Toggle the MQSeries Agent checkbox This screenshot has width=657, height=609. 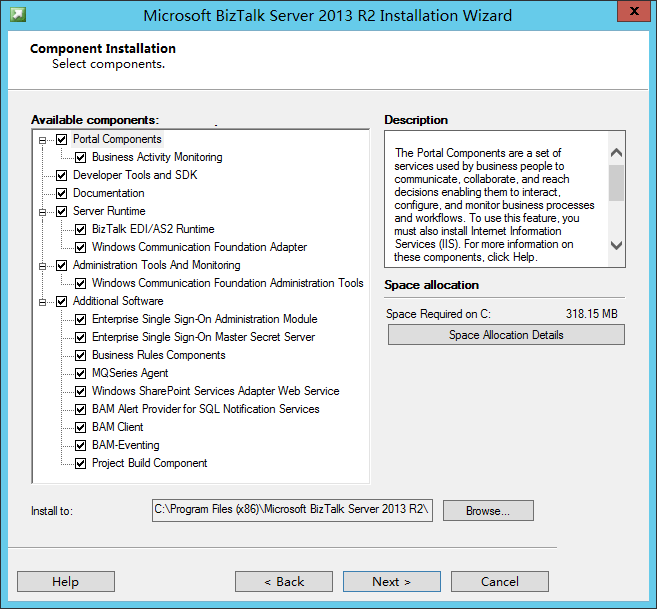80,373
